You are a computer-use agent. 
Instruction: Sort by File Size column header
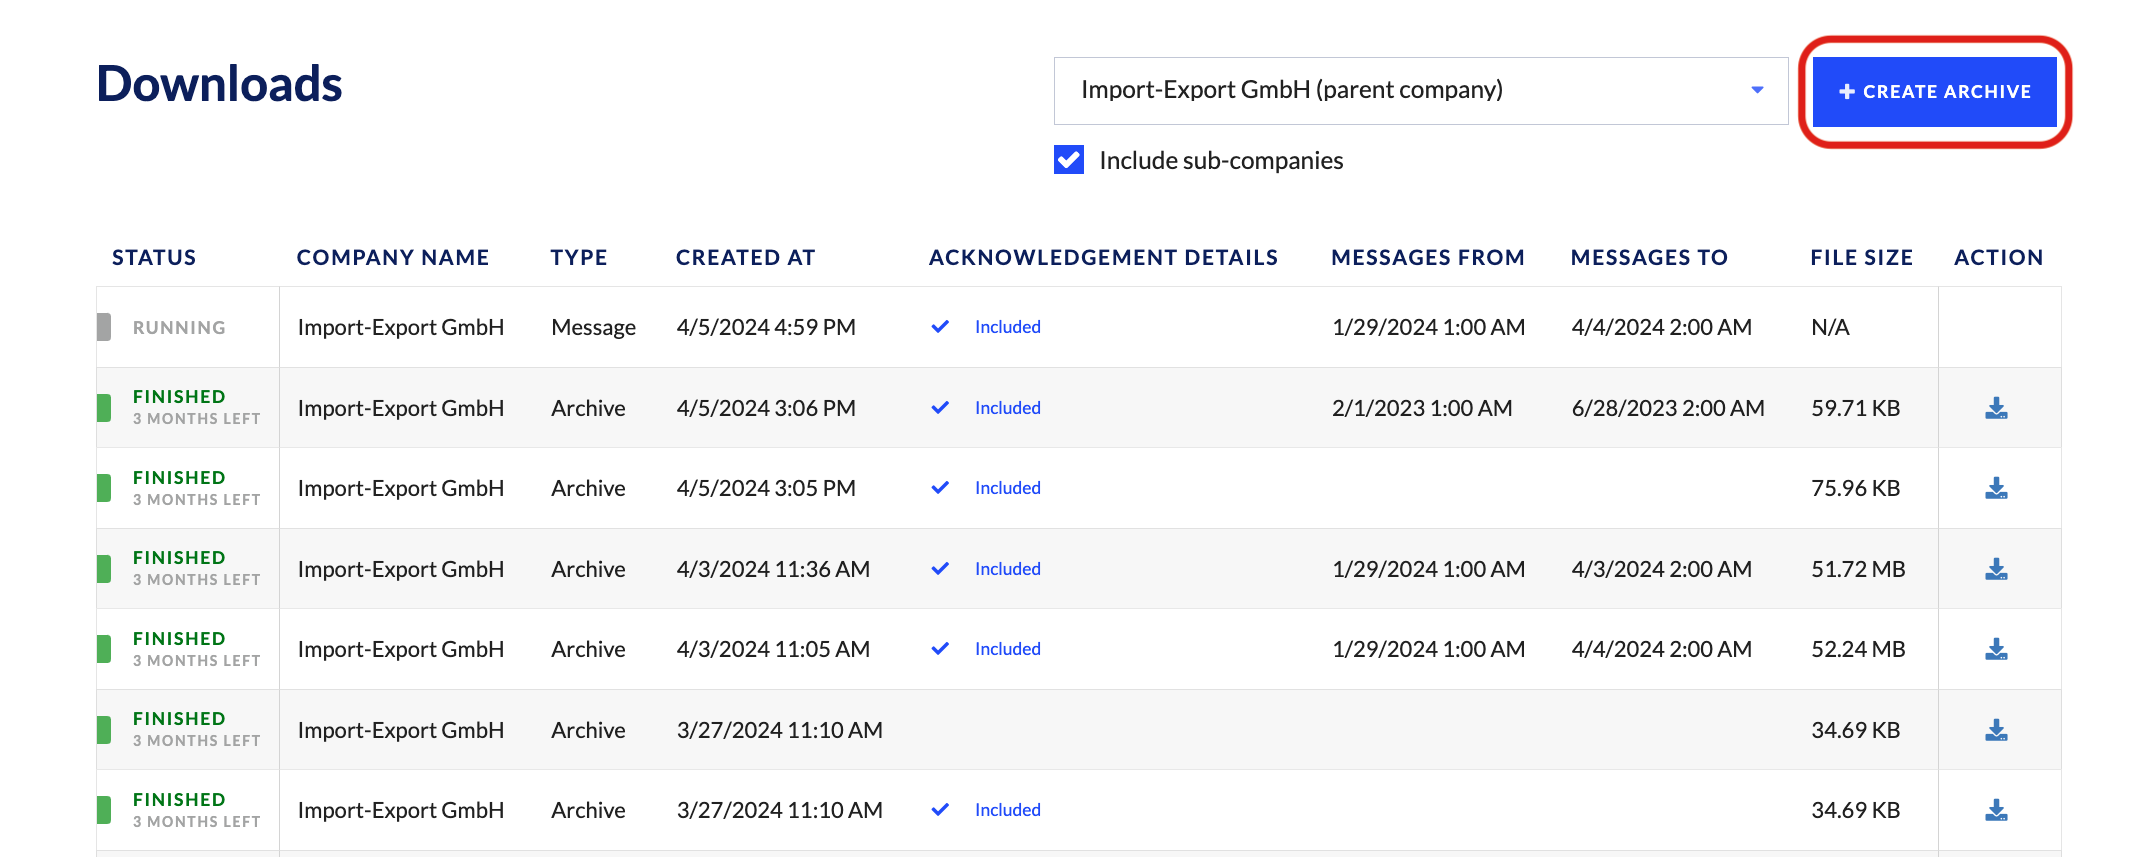click(x=1861, y=258)
